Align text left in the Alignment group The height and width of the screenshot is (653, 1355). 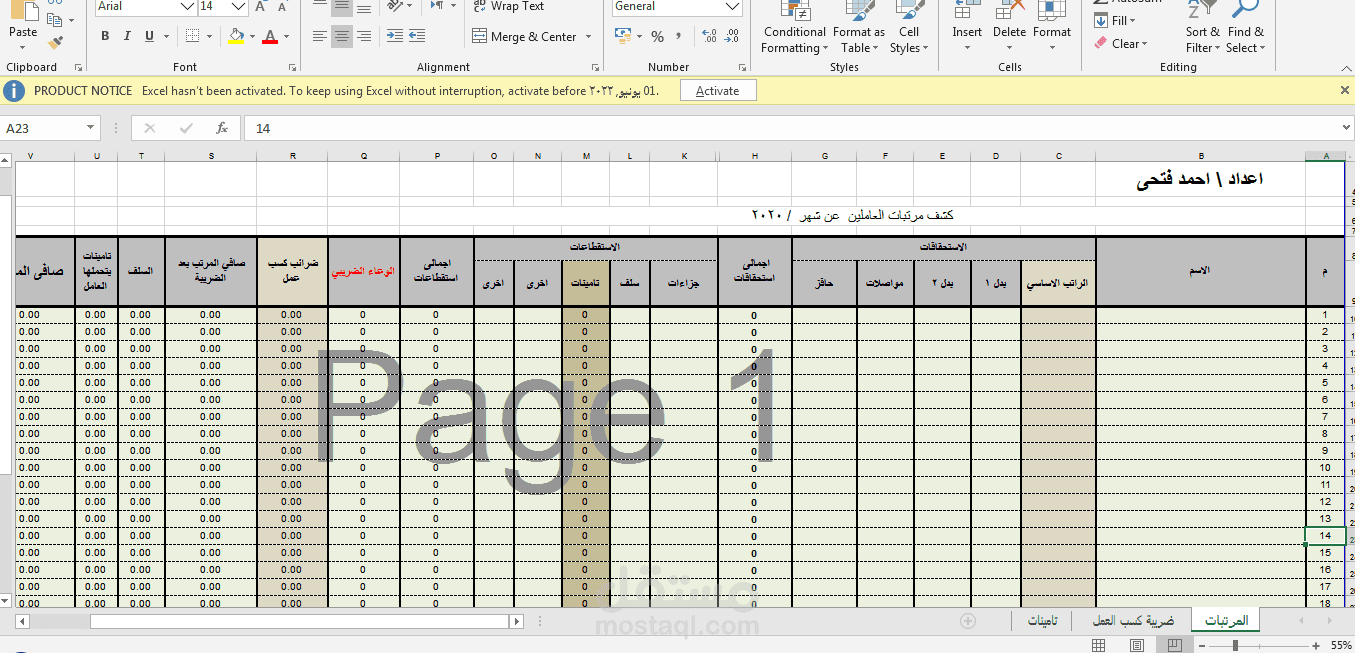pyautogui.click(x=320, y=37)
